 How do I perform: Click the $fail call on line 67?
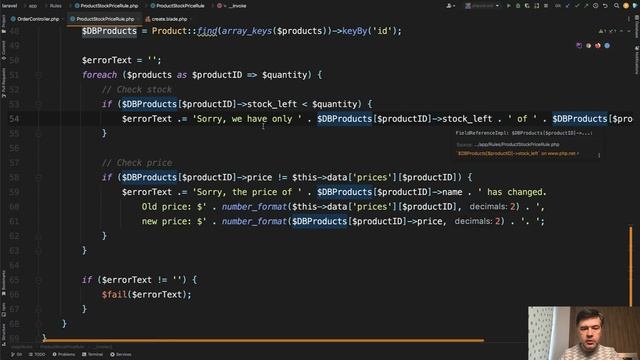[114, 294]
